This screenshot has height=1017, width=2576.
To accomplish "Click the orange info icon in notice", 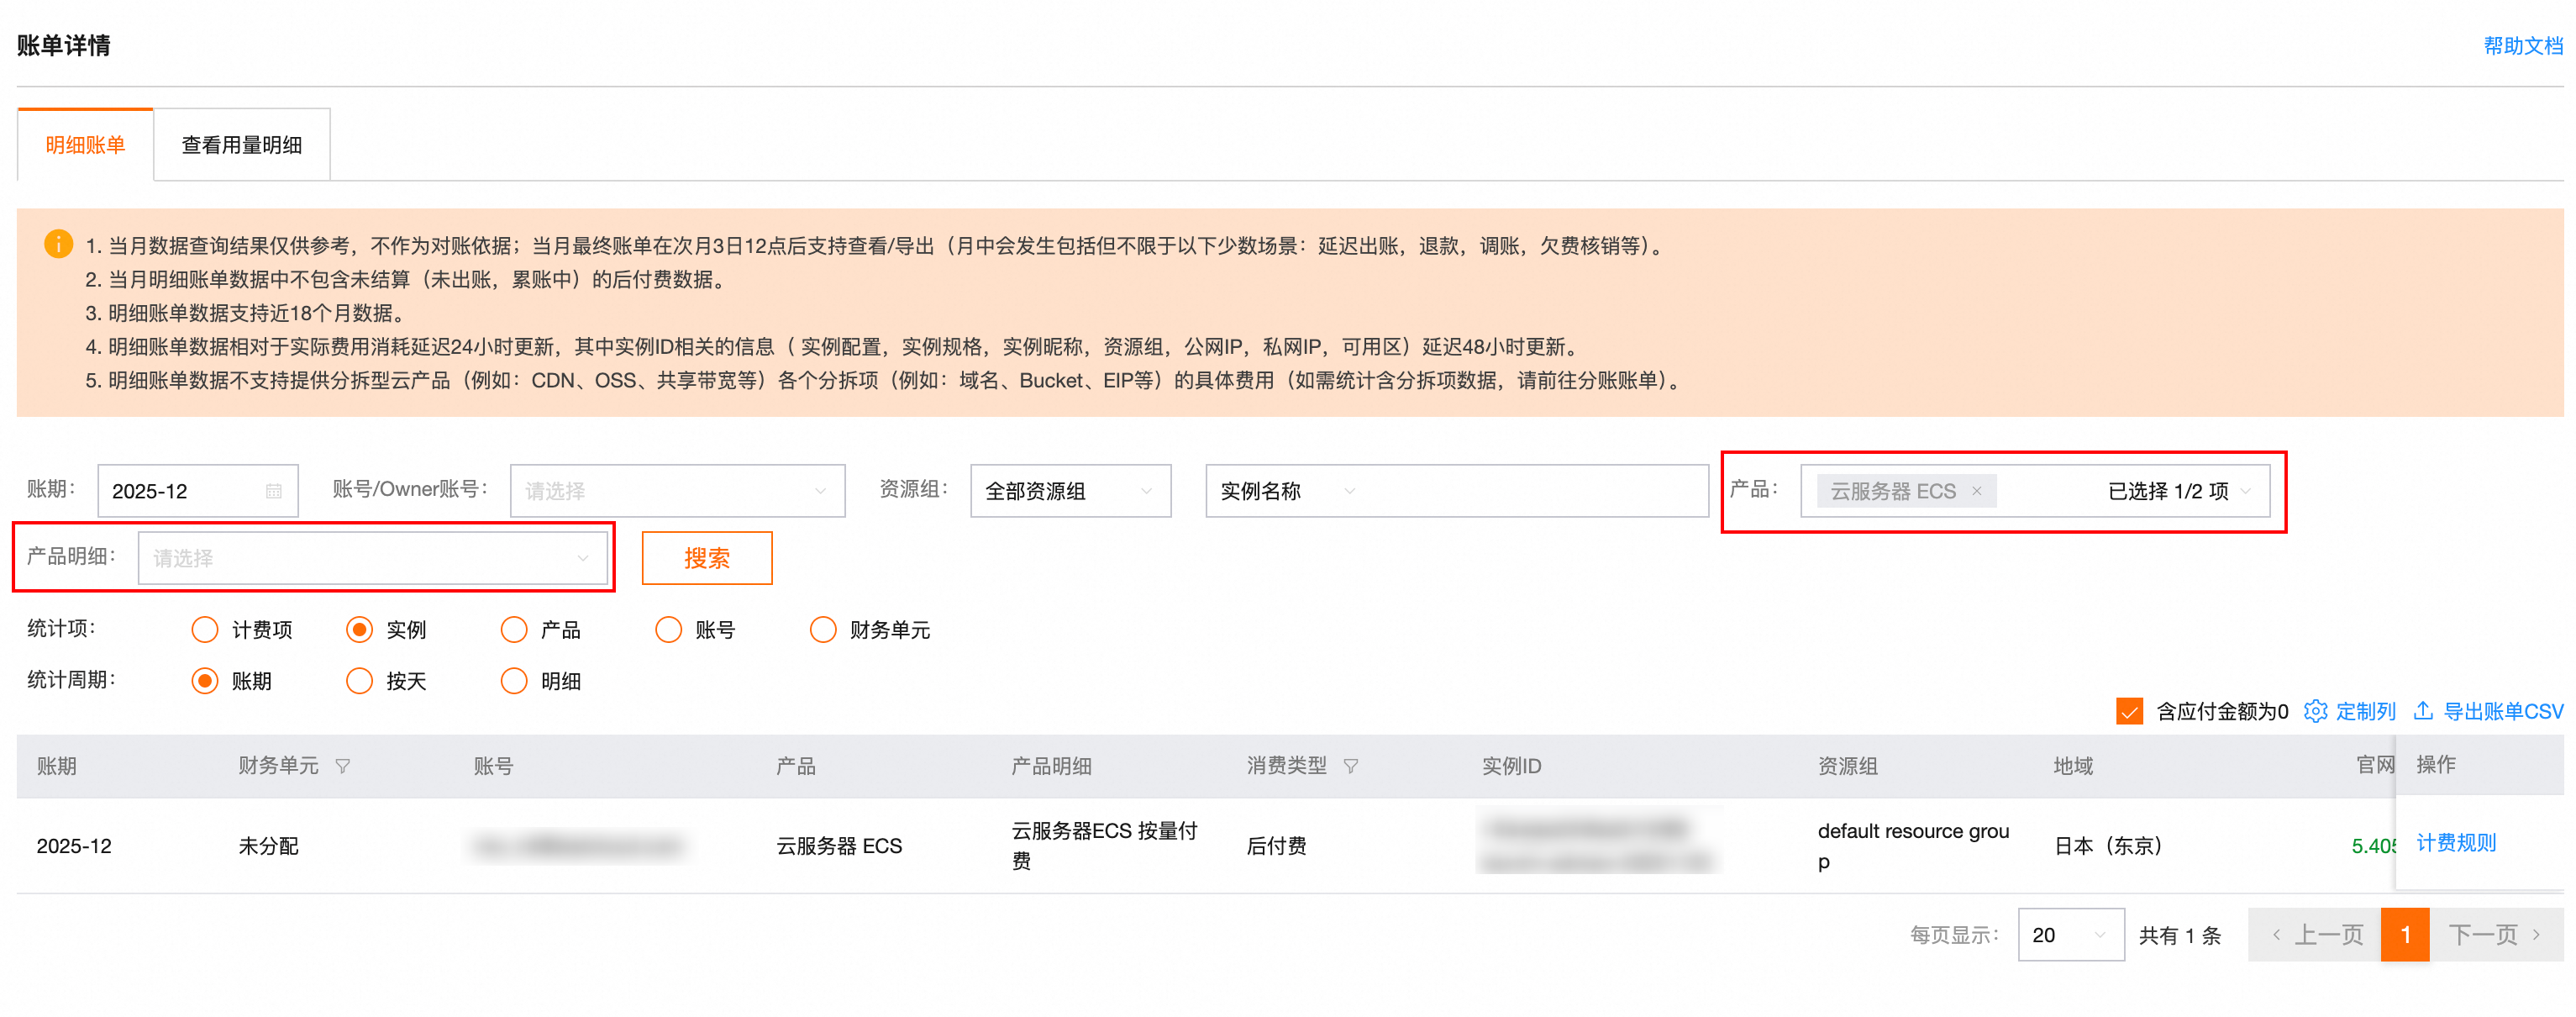I will (x=59, y=244).
